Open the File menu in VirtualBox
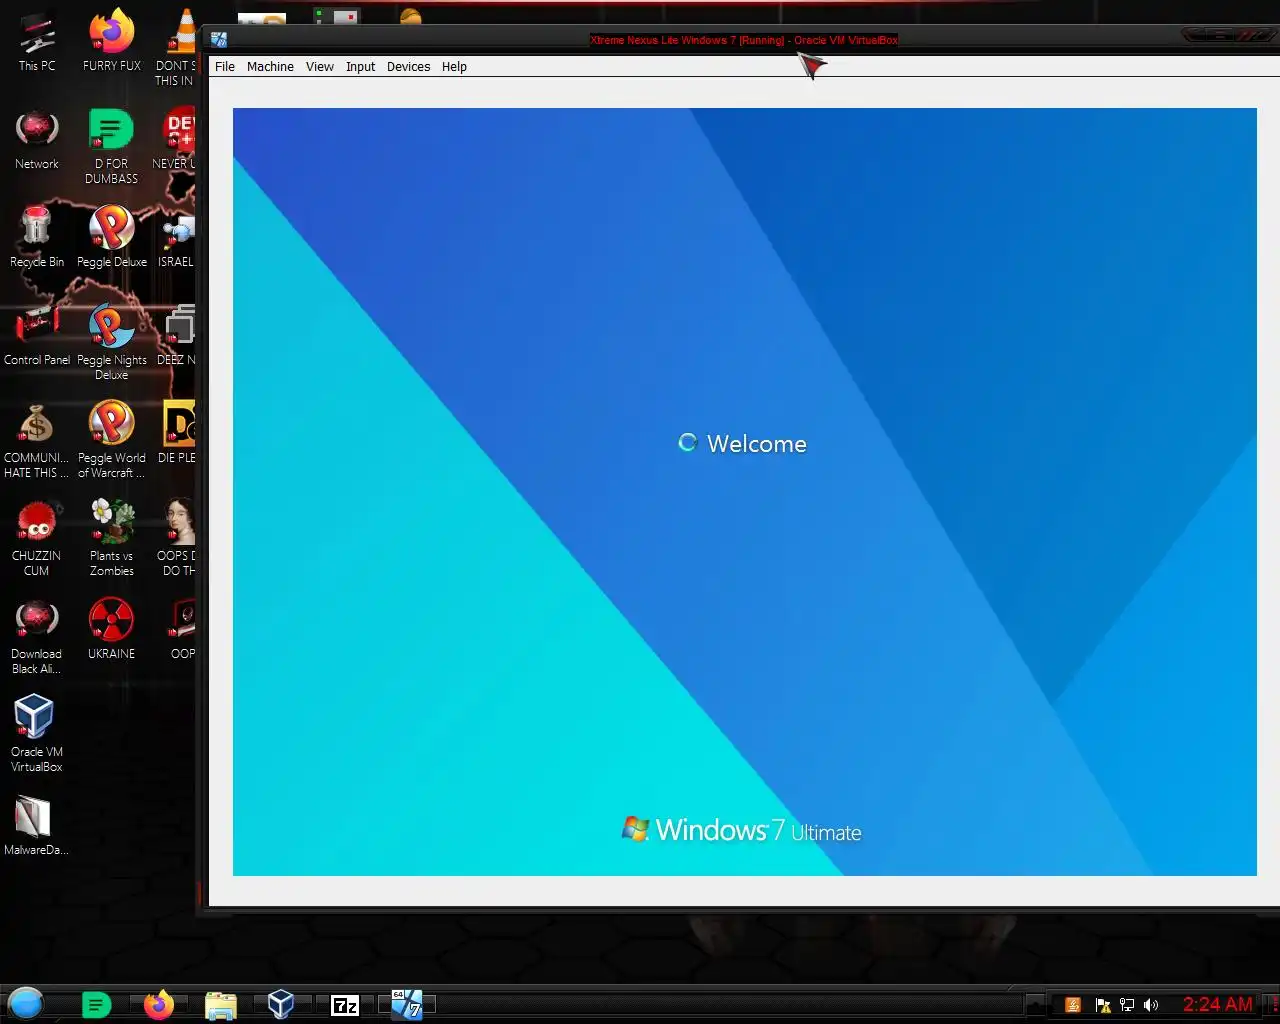The image size is (1280, 1024). 225,67
